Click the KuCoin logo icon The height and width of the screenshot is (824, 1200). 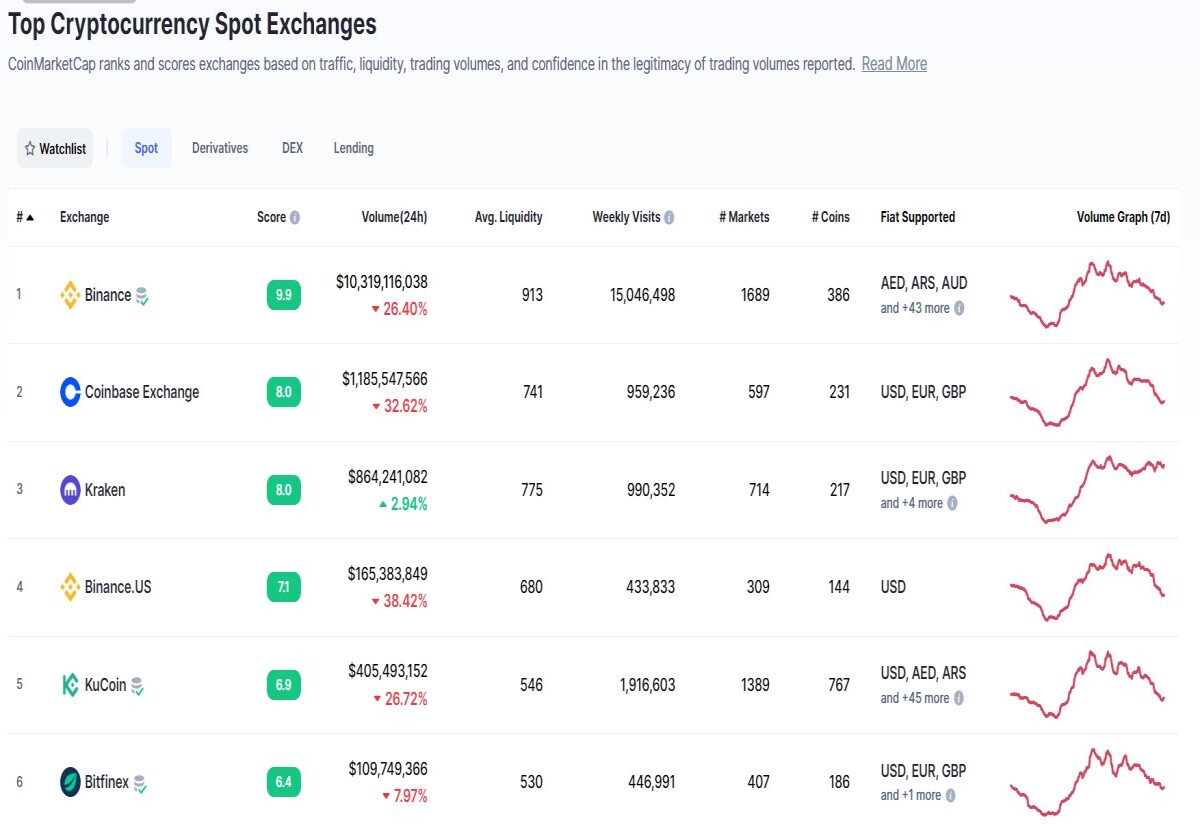70,685
